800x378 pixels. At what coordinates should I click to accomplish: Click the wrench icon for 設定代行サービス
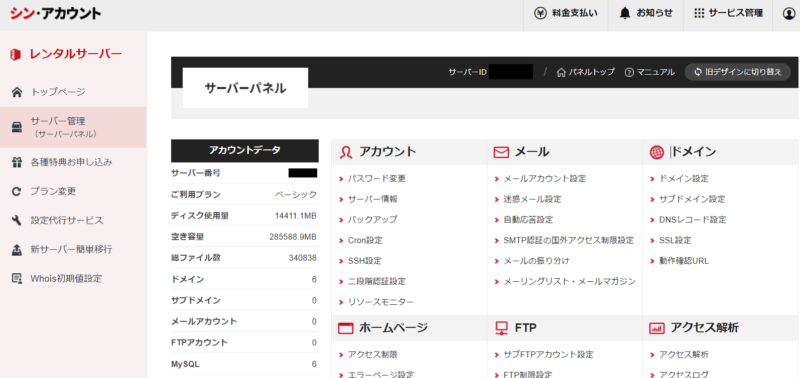pos(17,220)
